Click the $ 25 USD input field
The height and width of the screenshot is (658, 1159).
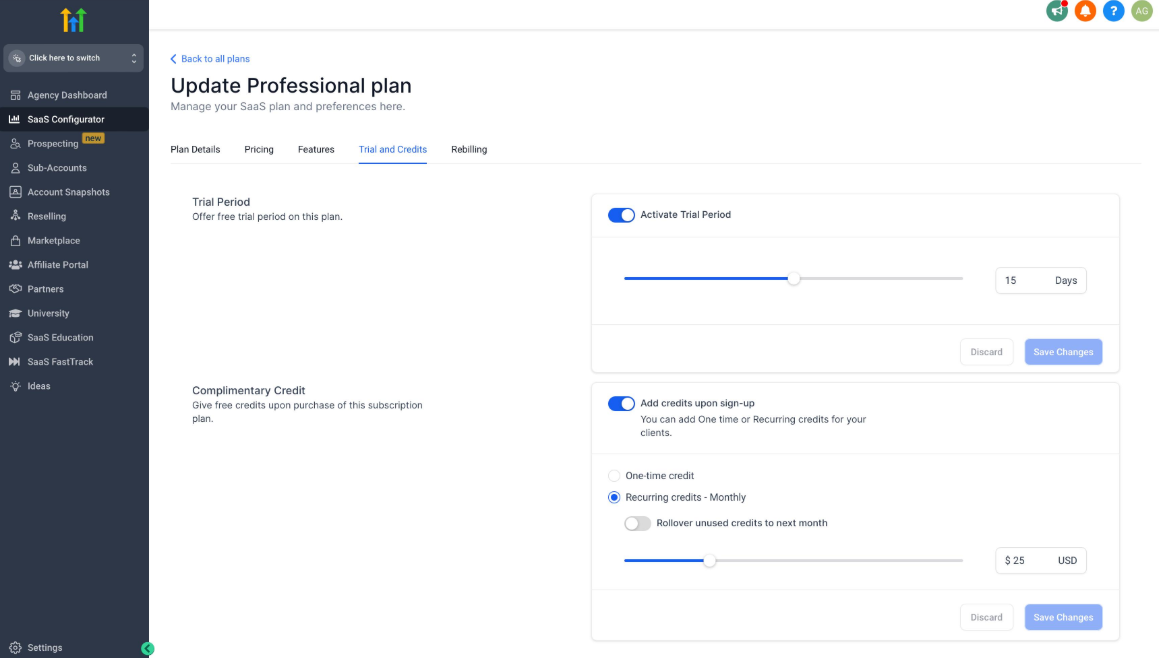click(x=1041, y=560)
